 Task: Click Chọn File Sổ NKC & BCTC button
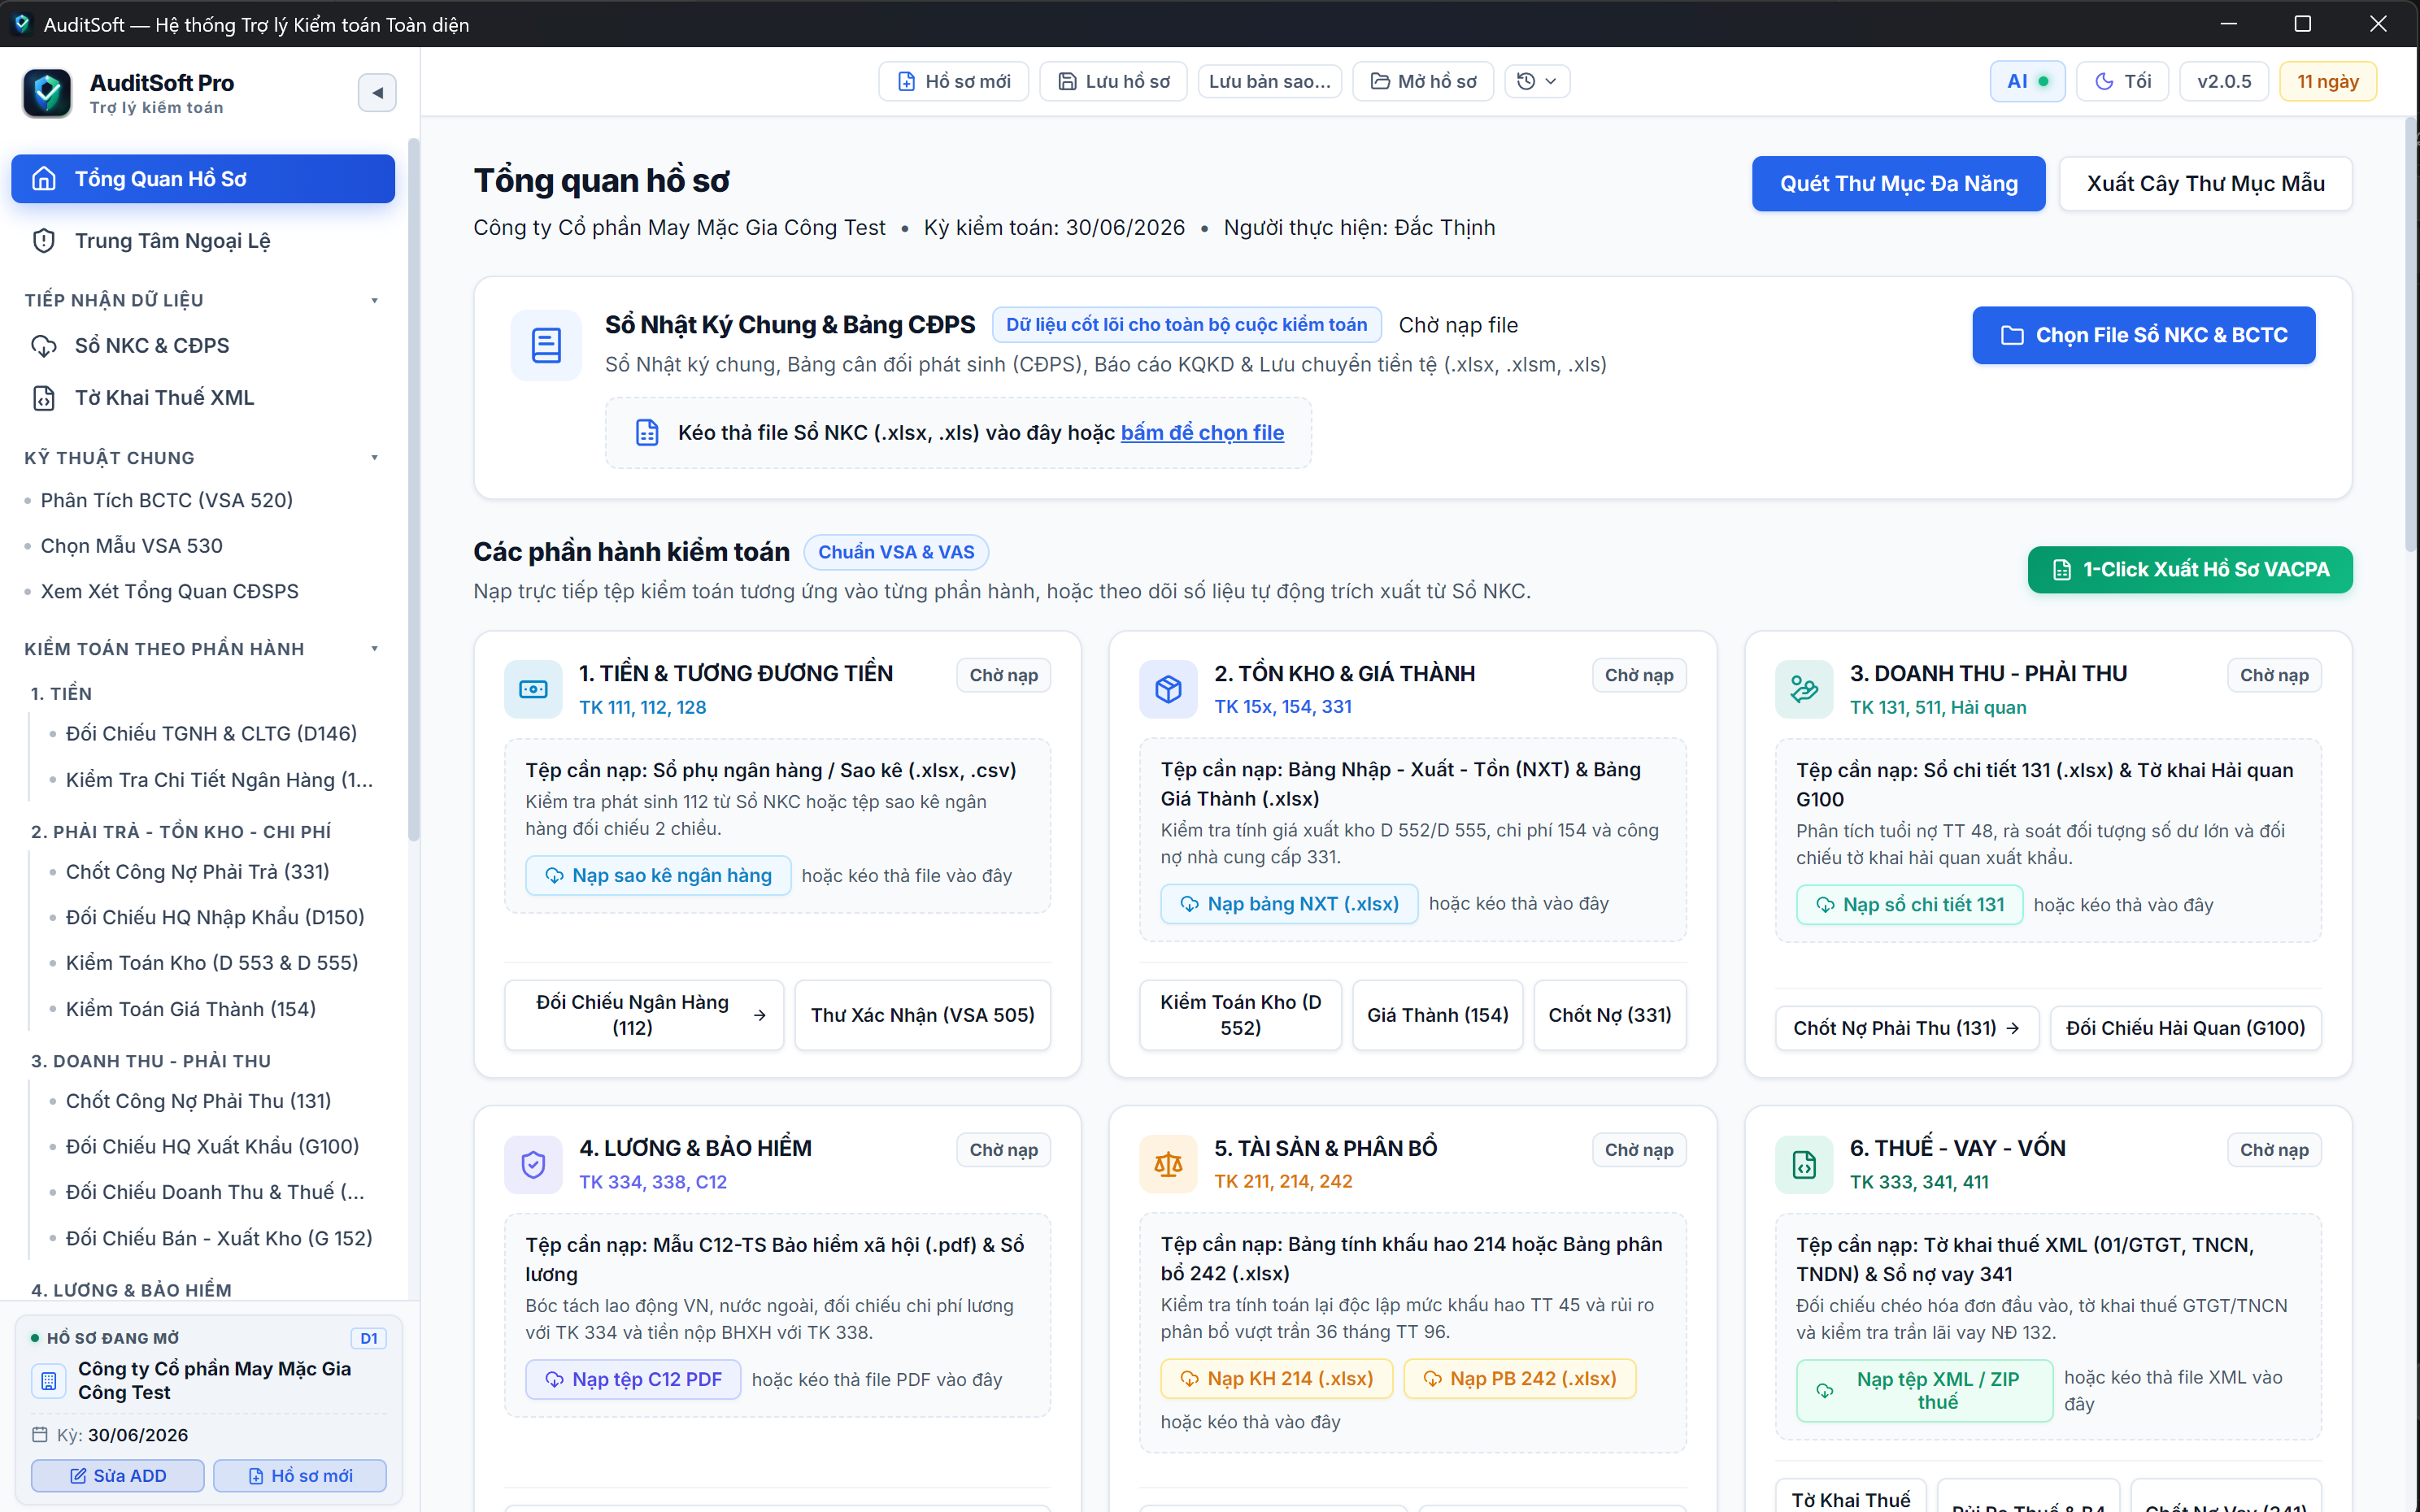[2143, 336]
